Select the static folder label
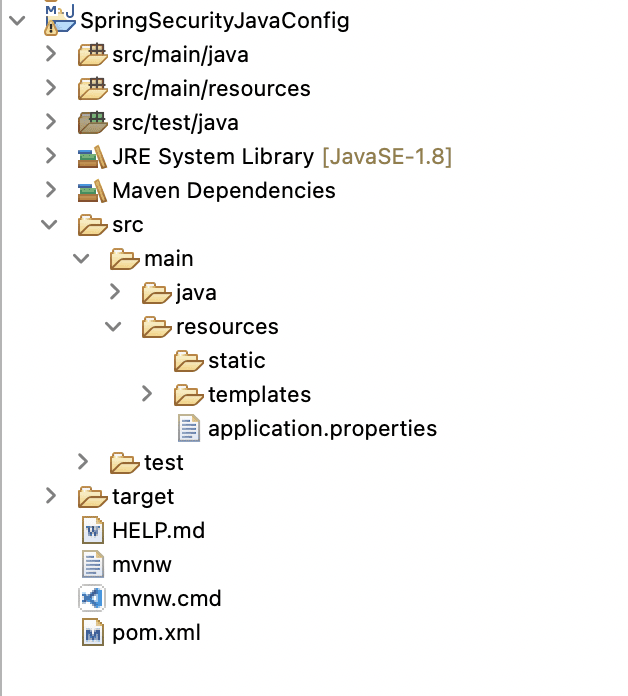Screen dimensions: 628x696 pyautogui.click(x=237, y=361)
